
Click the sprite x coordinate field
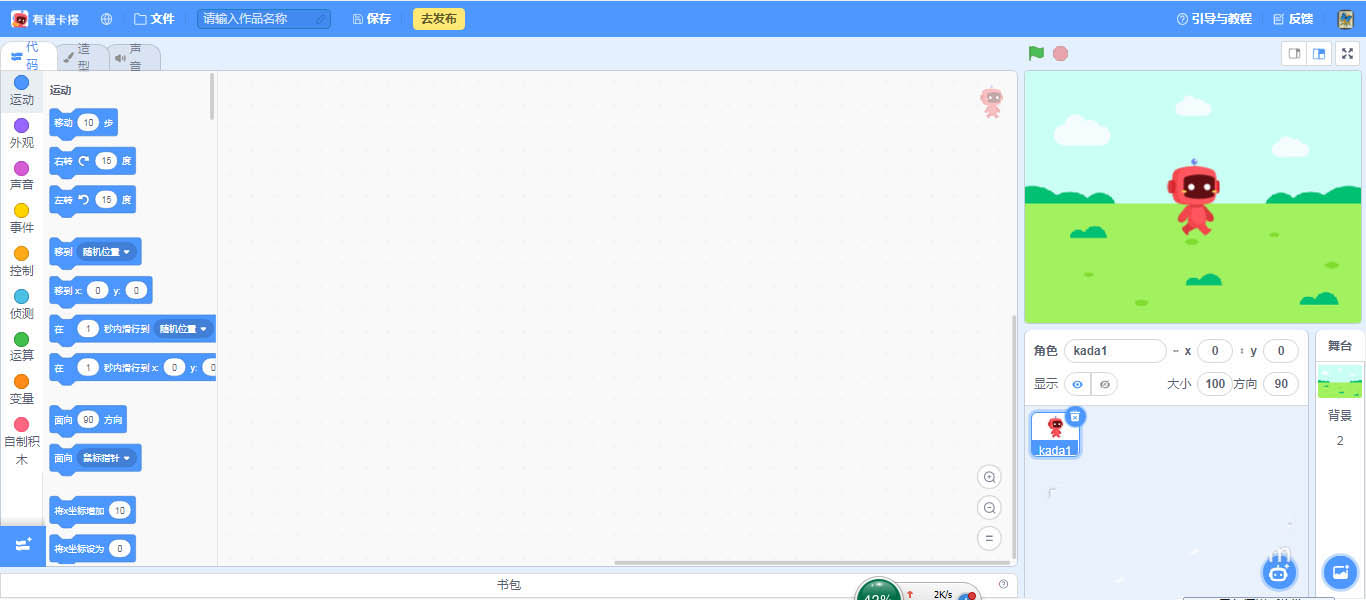coord(1214,351)
